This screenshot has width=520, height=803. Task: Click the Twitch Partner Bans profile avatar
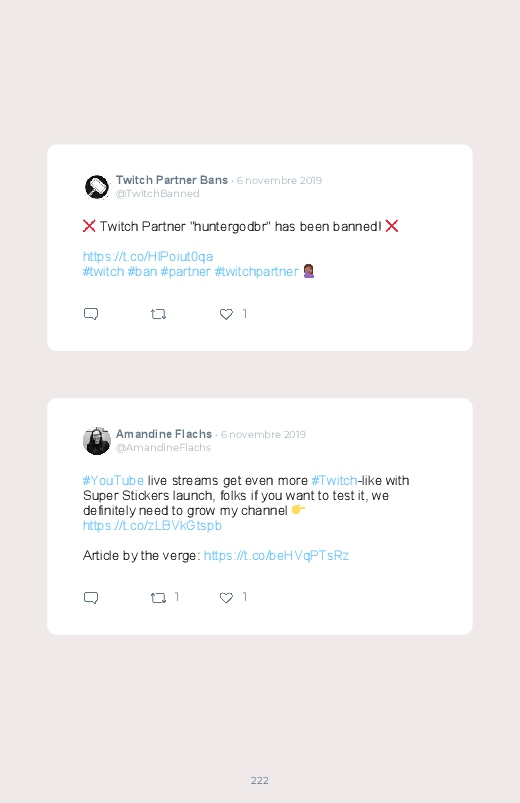(x=97, y=187)
